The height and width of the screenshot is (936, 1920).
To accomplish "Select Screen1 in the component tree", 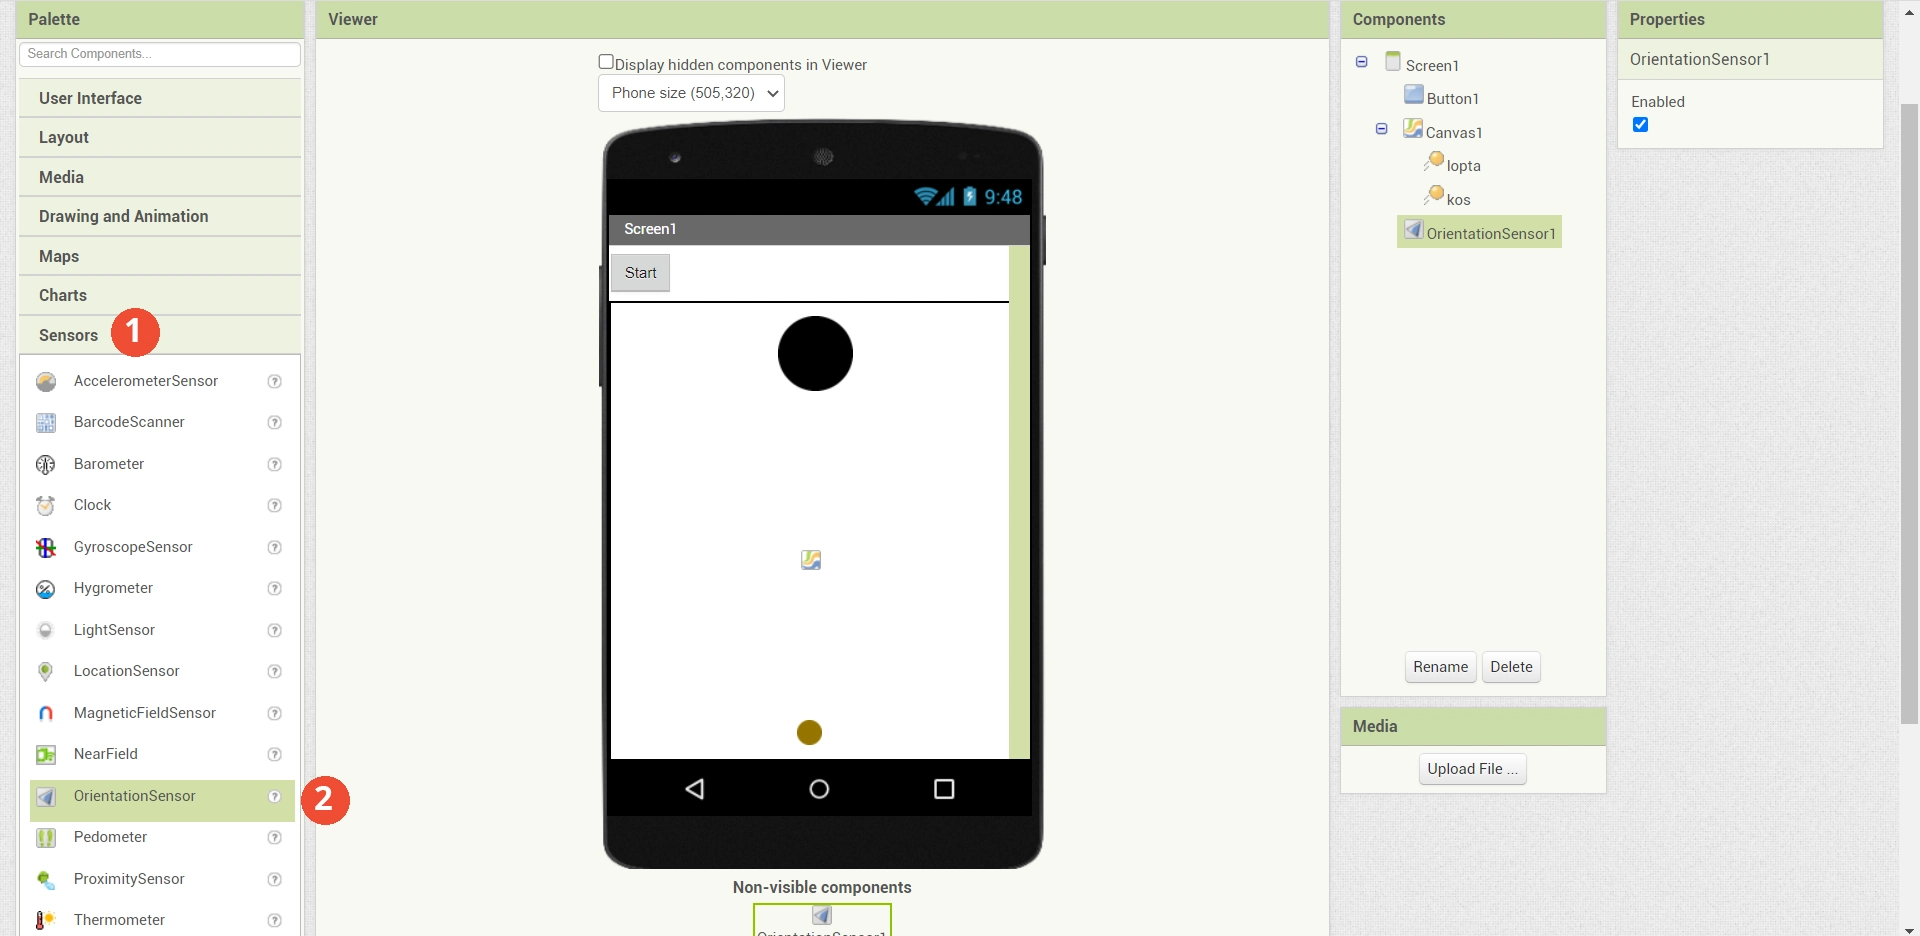I will point(1432,65).
